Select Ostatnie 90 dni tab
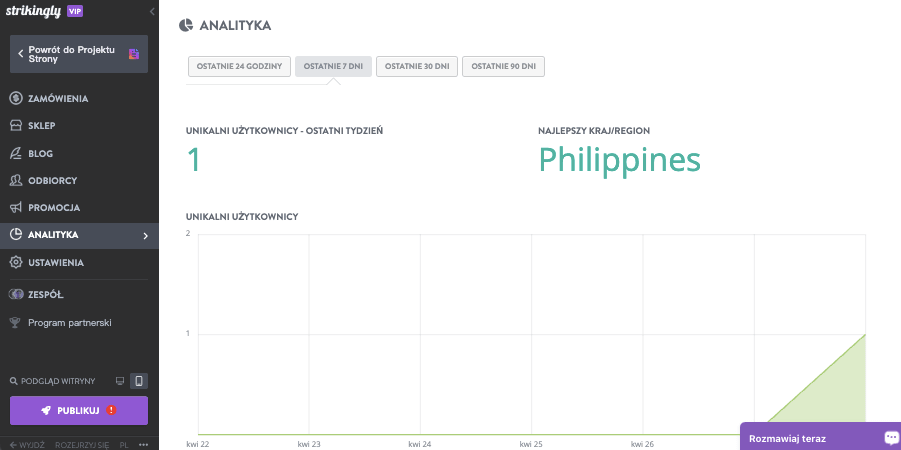This screenshot has height=450, width=901. click(x=503, y=66)
